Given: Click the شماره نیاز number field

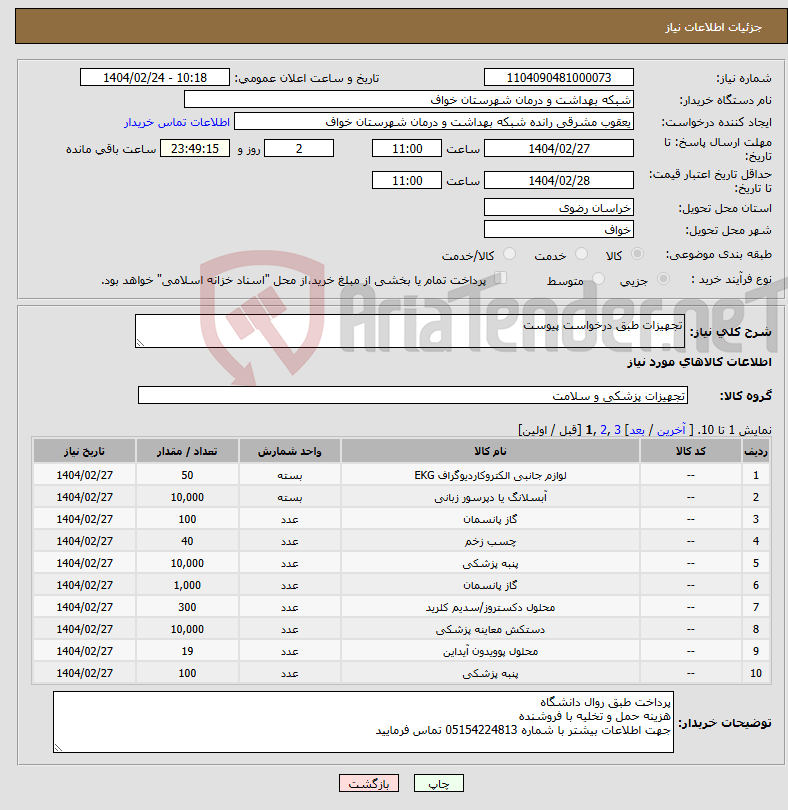Looking at the screenshot, I should (x=559, y=77).
